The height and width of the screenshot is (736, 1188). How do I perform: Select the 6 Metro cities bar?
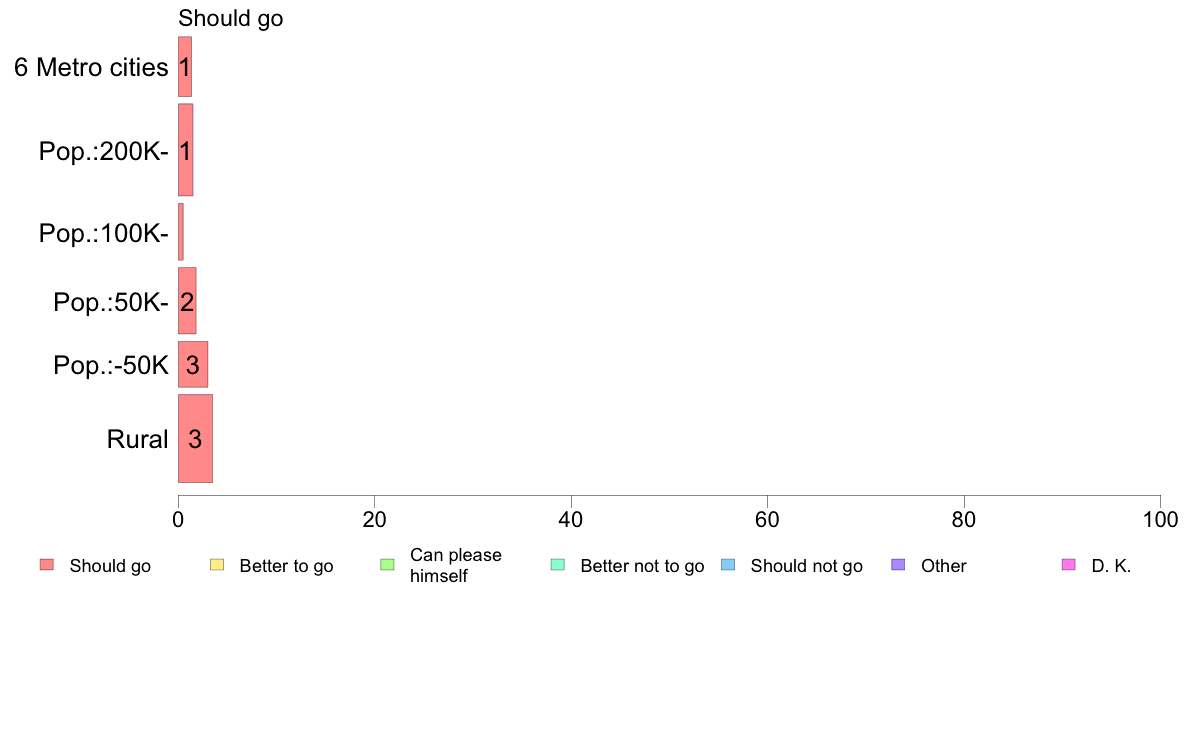[185, 67]
